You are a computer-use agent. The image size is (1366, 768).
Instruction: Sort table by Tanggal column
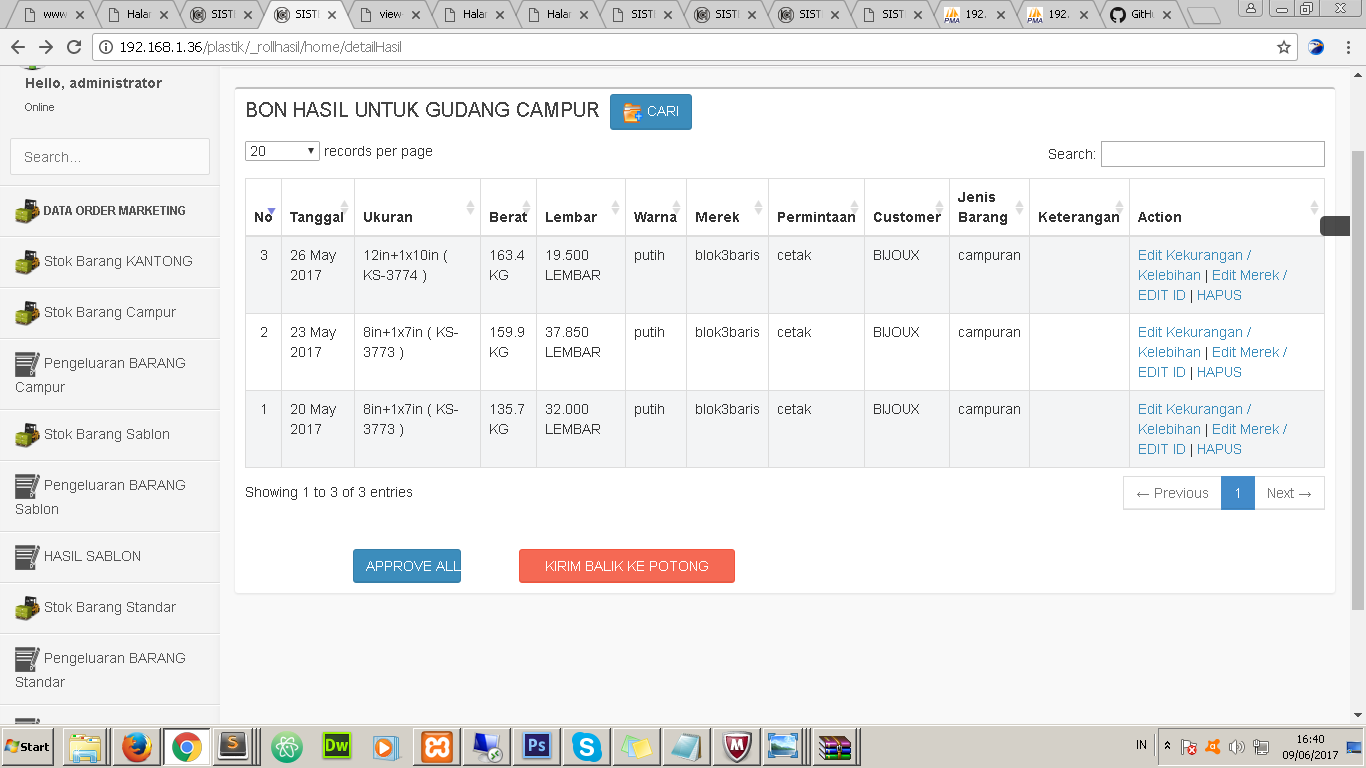tap(317, 217)
